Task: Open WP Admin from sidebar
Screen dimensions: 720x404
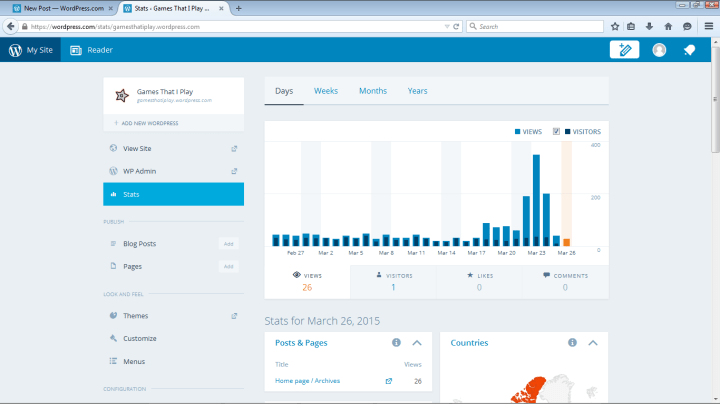Action: 139,171
